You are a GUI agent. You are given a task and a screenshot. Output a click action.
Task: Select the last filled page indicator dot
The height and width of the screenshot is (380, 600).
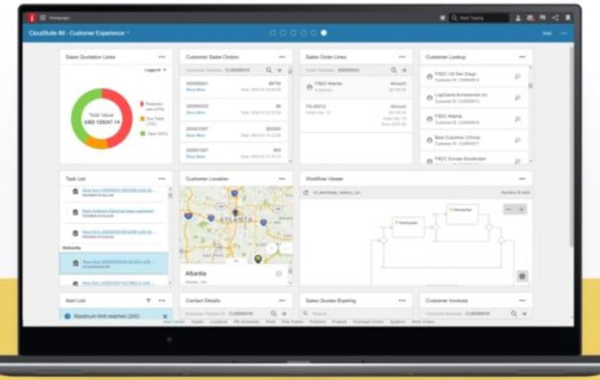point(324,33)
